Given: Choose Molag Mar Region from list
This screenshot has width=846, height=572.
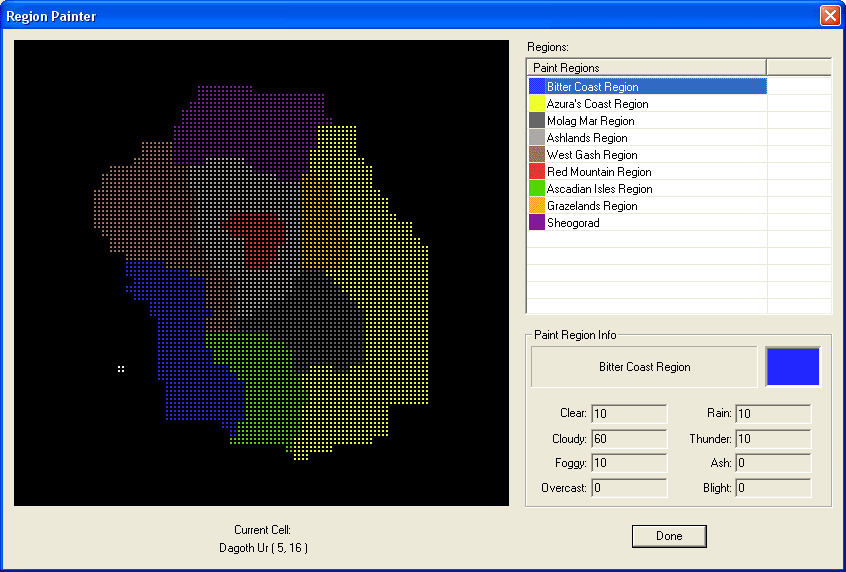Looking at the screenshot, I should [647, 120].
